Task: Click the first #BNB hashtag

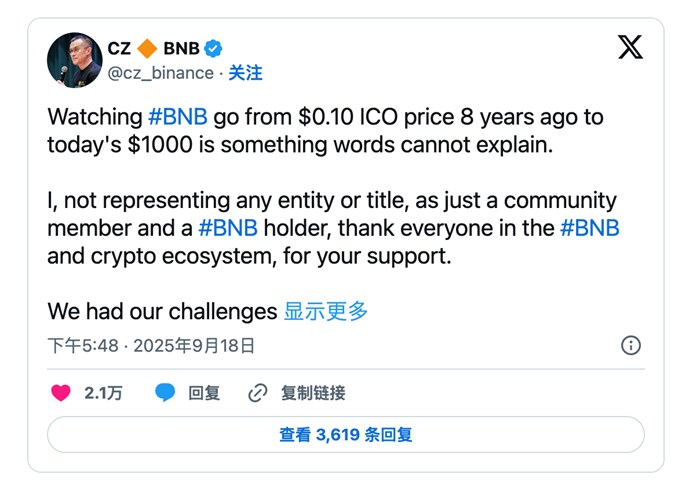Action: [178, 116]
